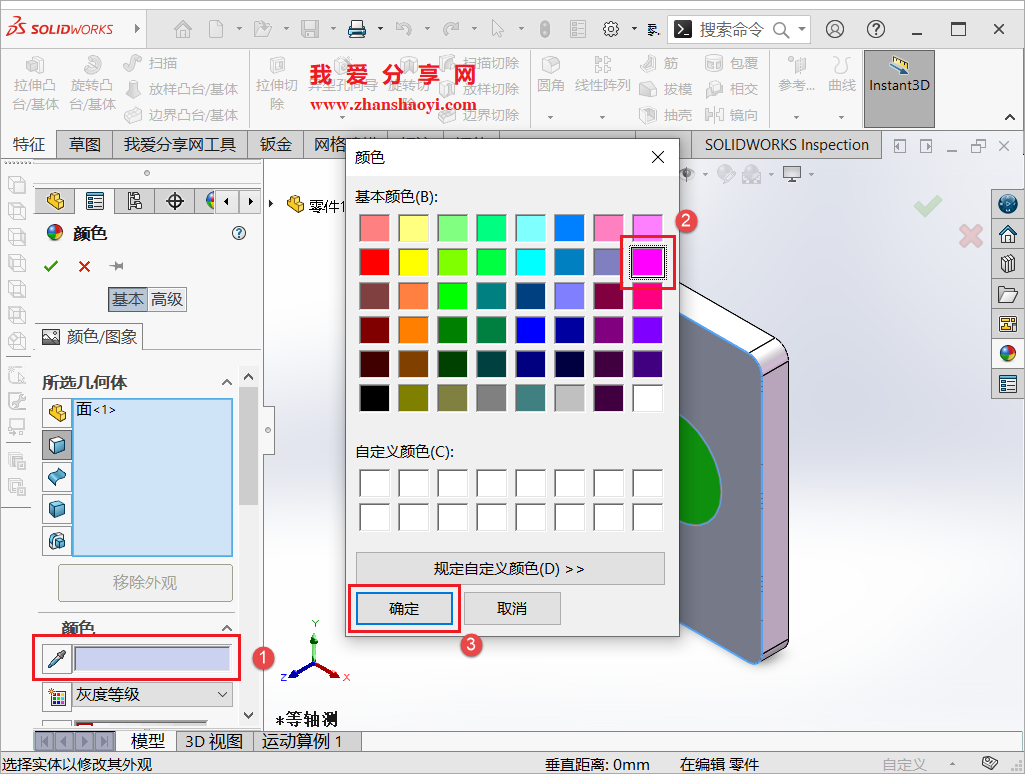1025x774 pixels.
Task: Collapse the 所选几何体 section
Action: coord(226,381)
